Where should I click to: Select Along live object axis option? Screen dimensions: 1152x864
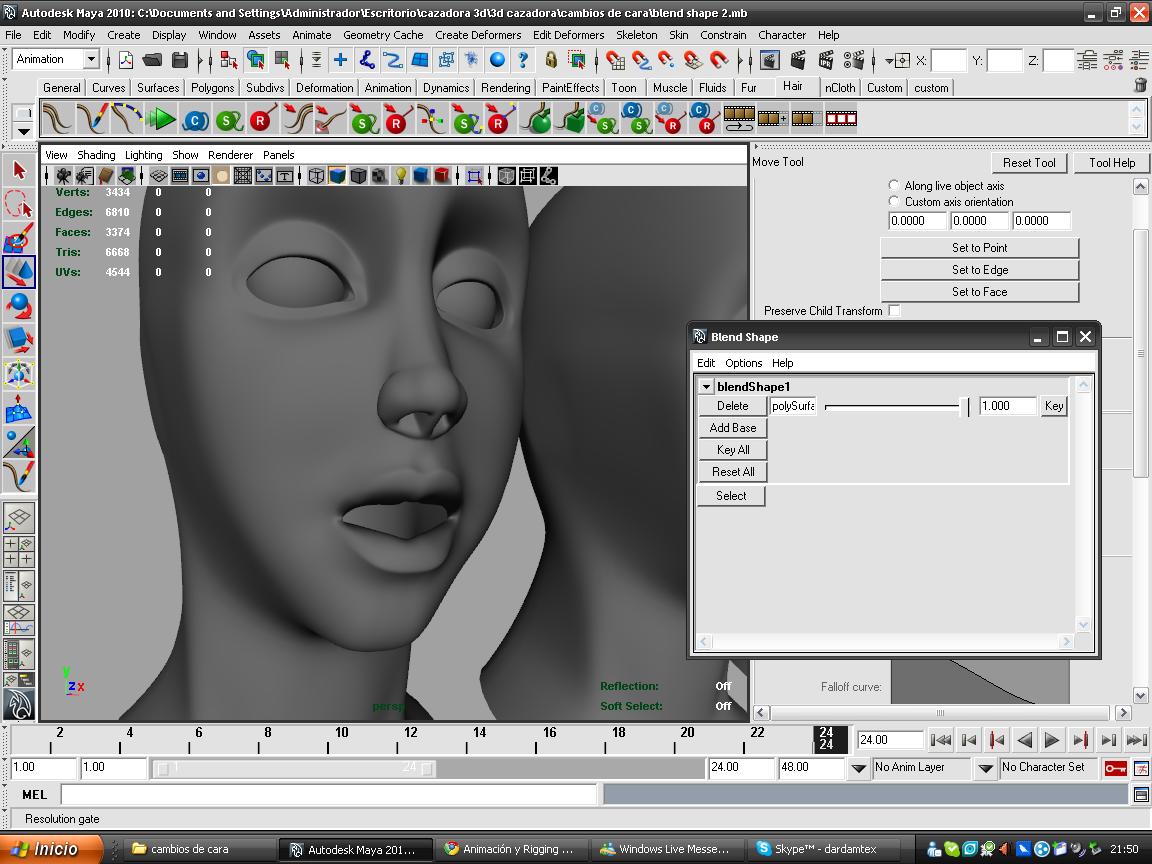(x=894, y=186)
